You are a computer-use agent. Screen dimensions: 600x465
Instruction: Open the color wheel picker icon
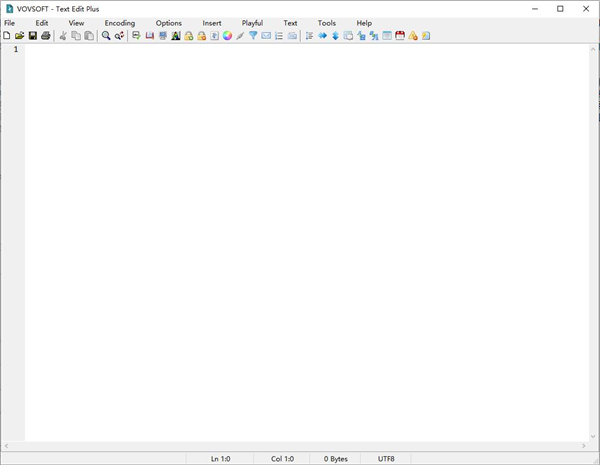coord(227,36)
